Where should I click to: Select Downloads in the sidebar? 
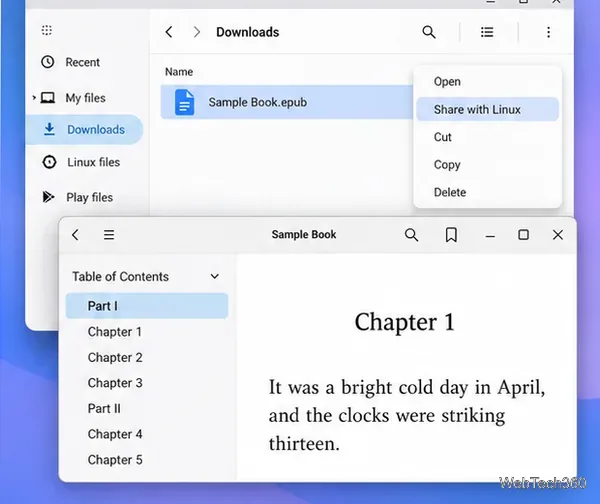tap(84, 130)
